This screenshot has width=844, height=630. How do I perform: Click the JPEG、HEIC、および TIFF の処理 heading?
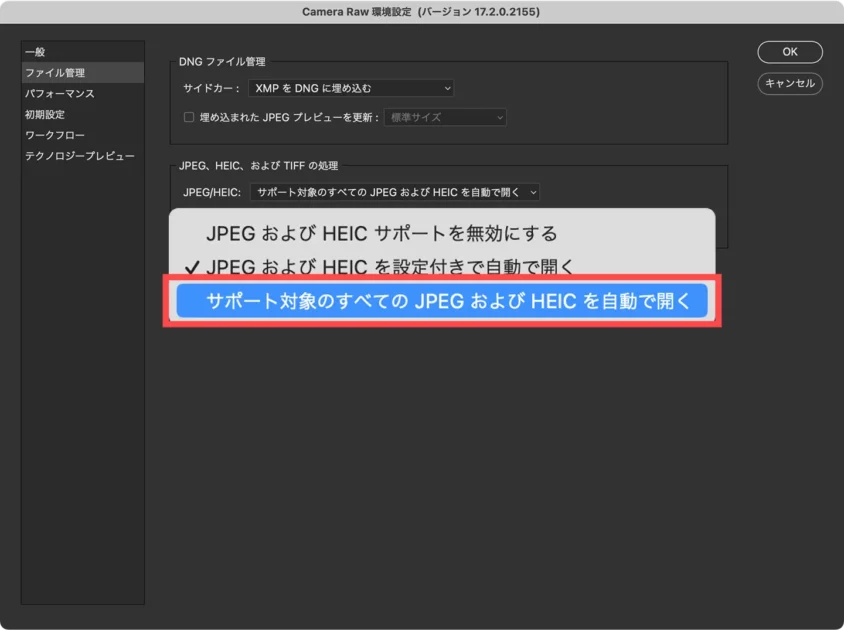[265, 166]
